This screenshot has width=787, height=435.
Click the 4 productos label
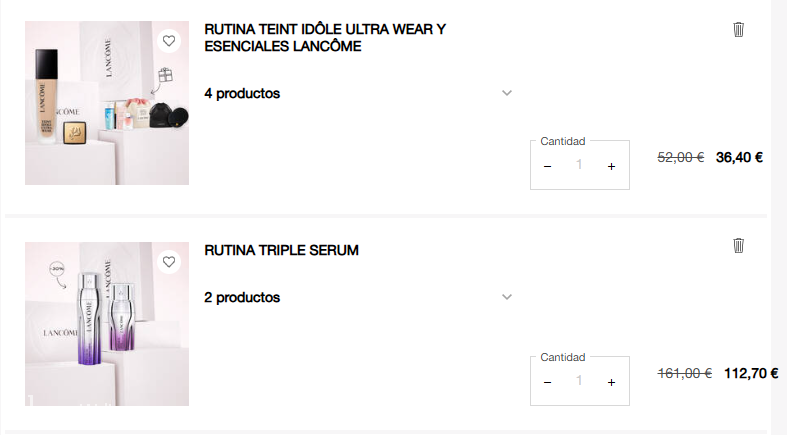coord(242,93)
